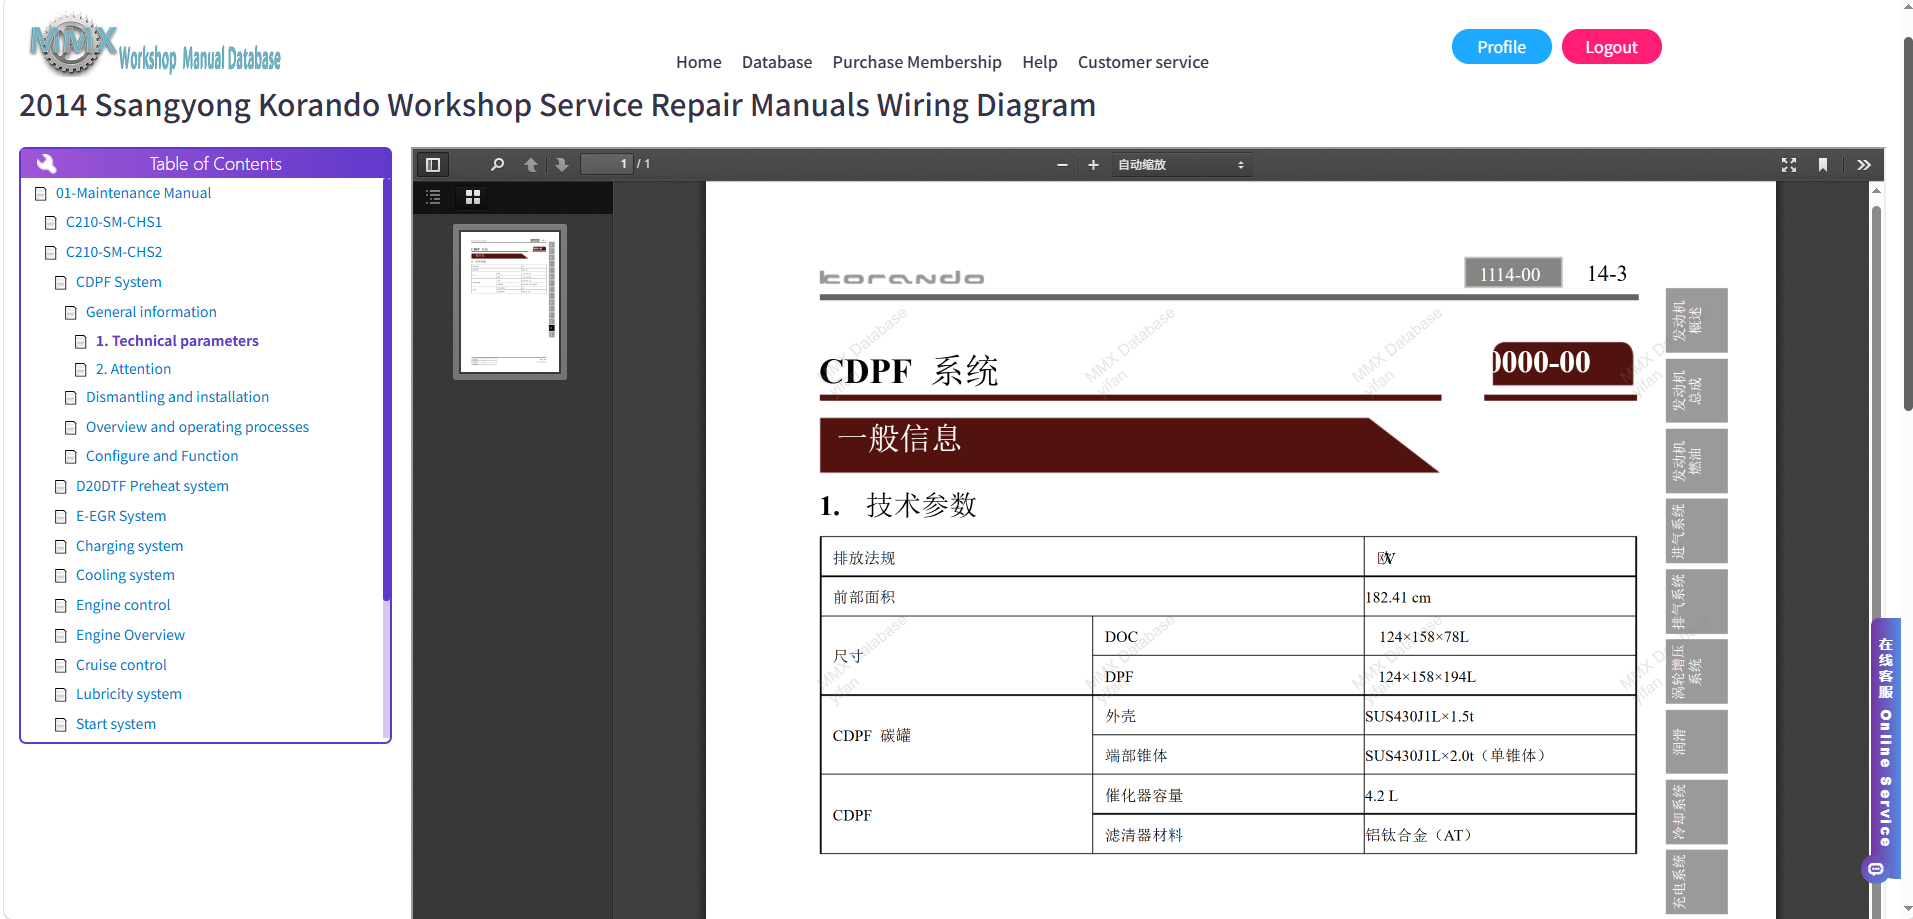
Task: Click the browser page vertical scrollbar
Action: click(x=1907, y=225)
